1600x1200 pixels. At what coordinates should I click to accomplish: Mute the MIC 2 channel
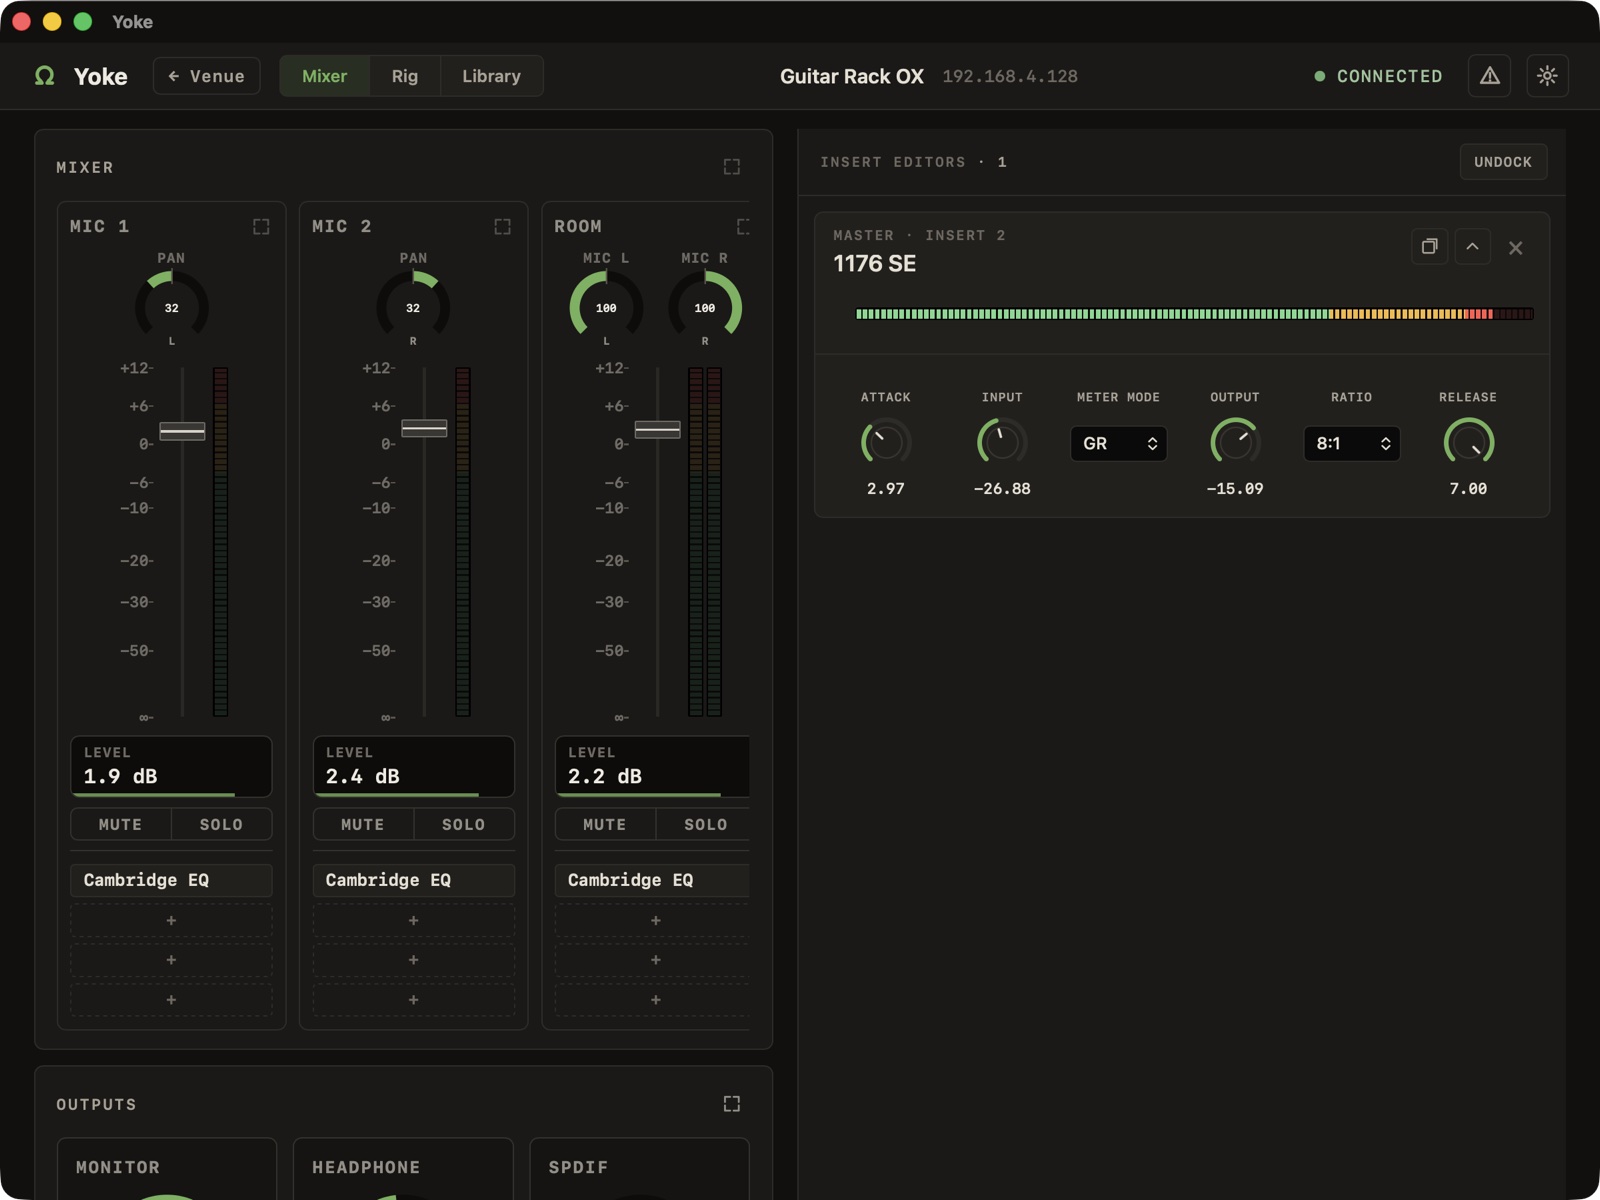363,824
